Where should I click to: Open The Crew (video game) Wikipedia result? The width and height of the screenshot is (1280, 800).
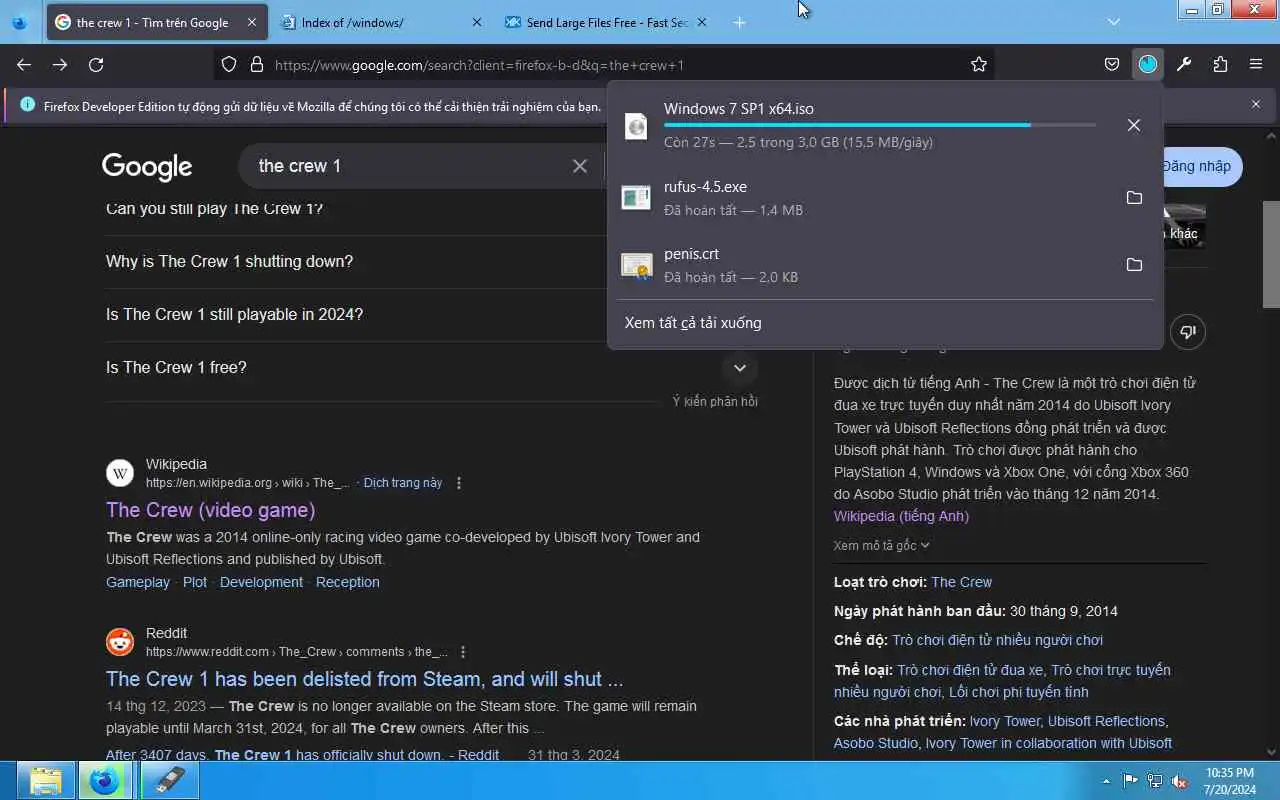coord(210,510)
